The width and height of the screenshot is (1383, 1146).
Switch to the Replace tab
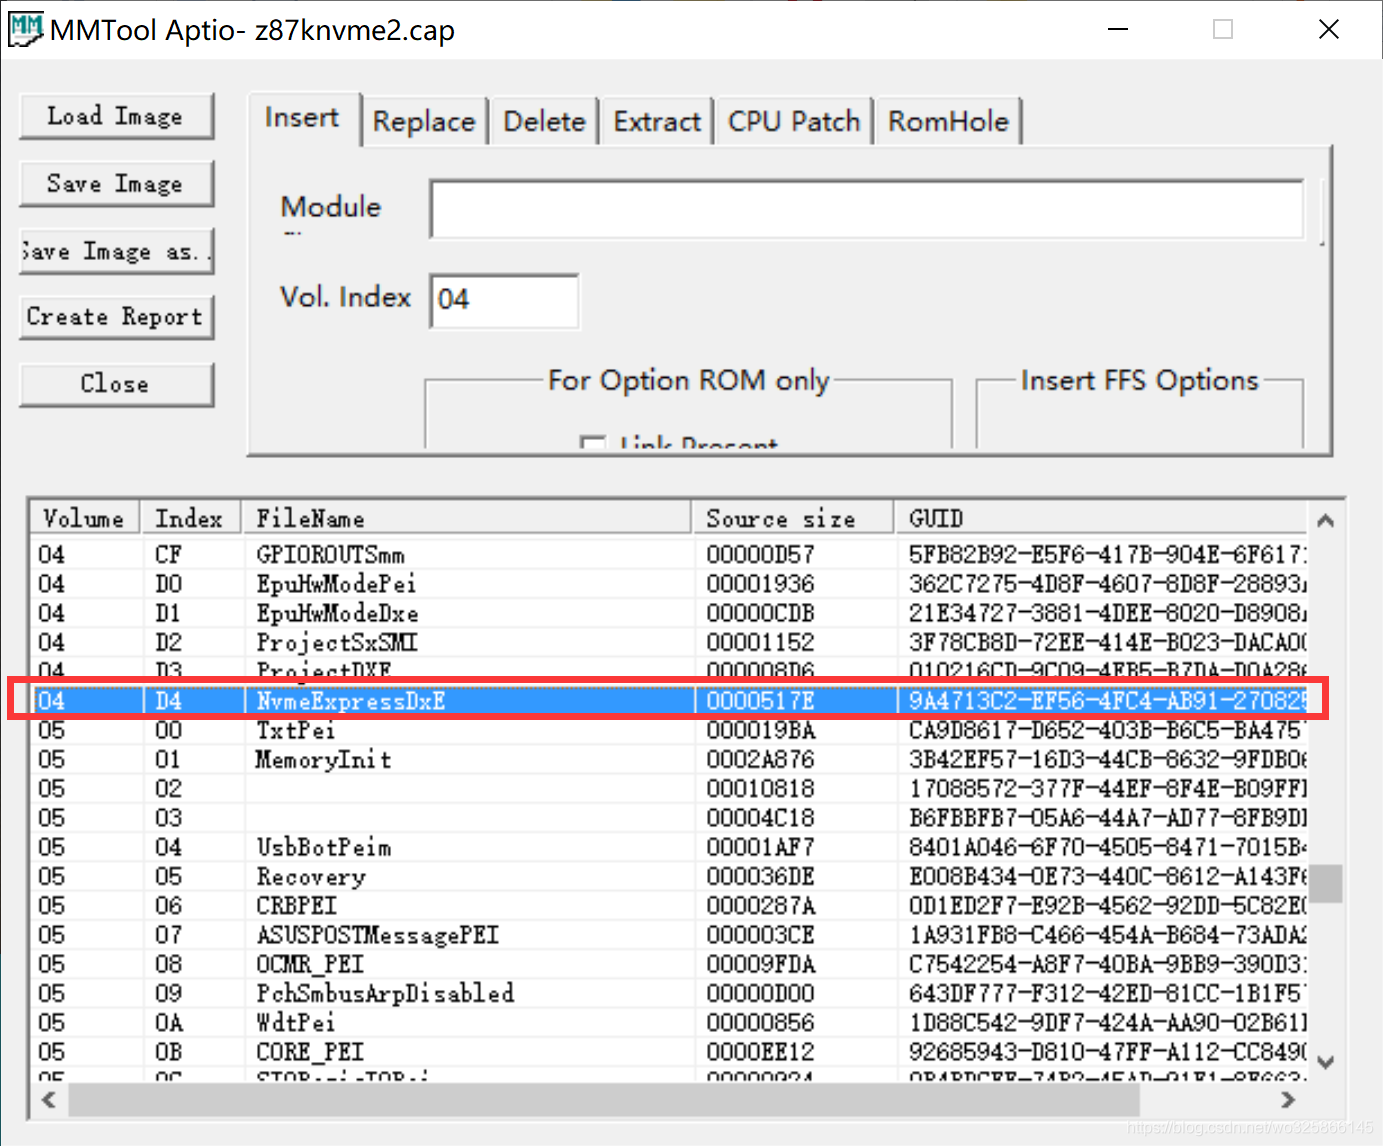[x=424, y=121]
